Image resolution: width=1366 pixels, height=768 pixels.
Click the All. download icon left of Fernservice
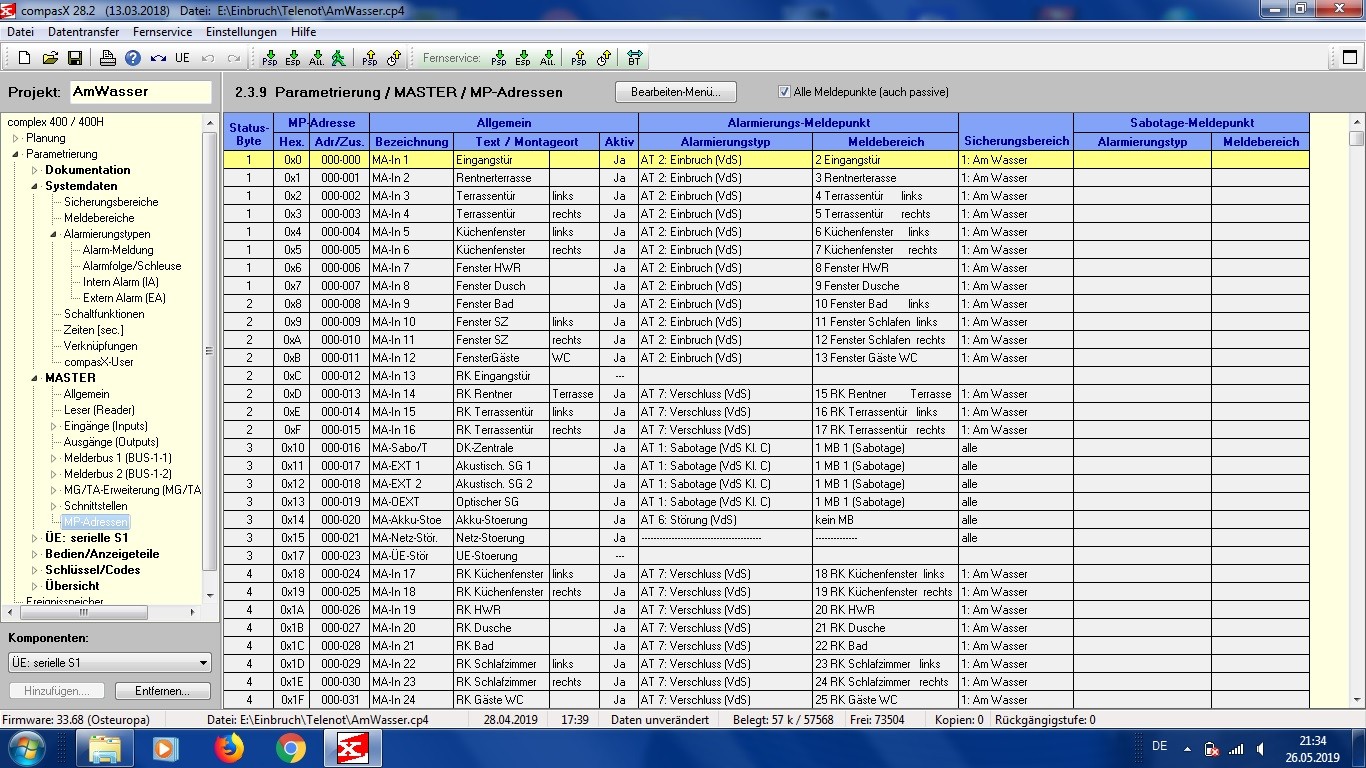point(317,58)
